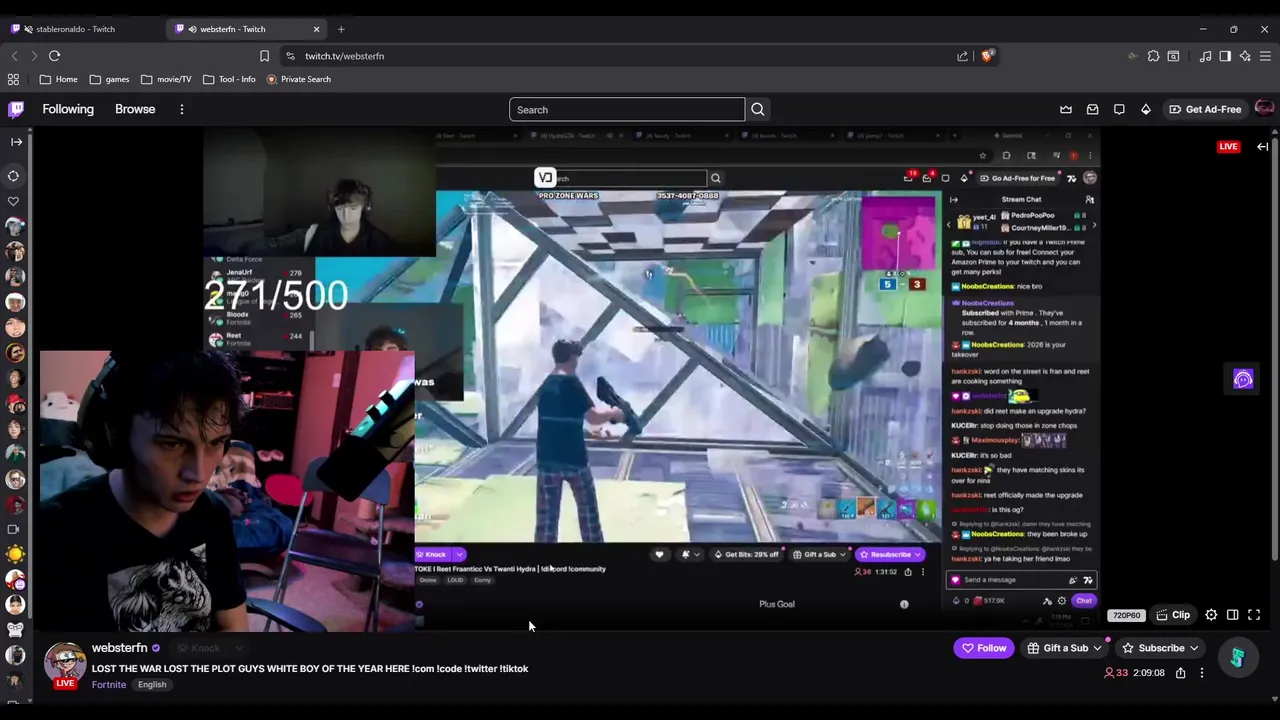The width and height of the screenshot is (1280, 720).
Task: Open stream three-dot options menu
Action: click(x=1202, y=673)
